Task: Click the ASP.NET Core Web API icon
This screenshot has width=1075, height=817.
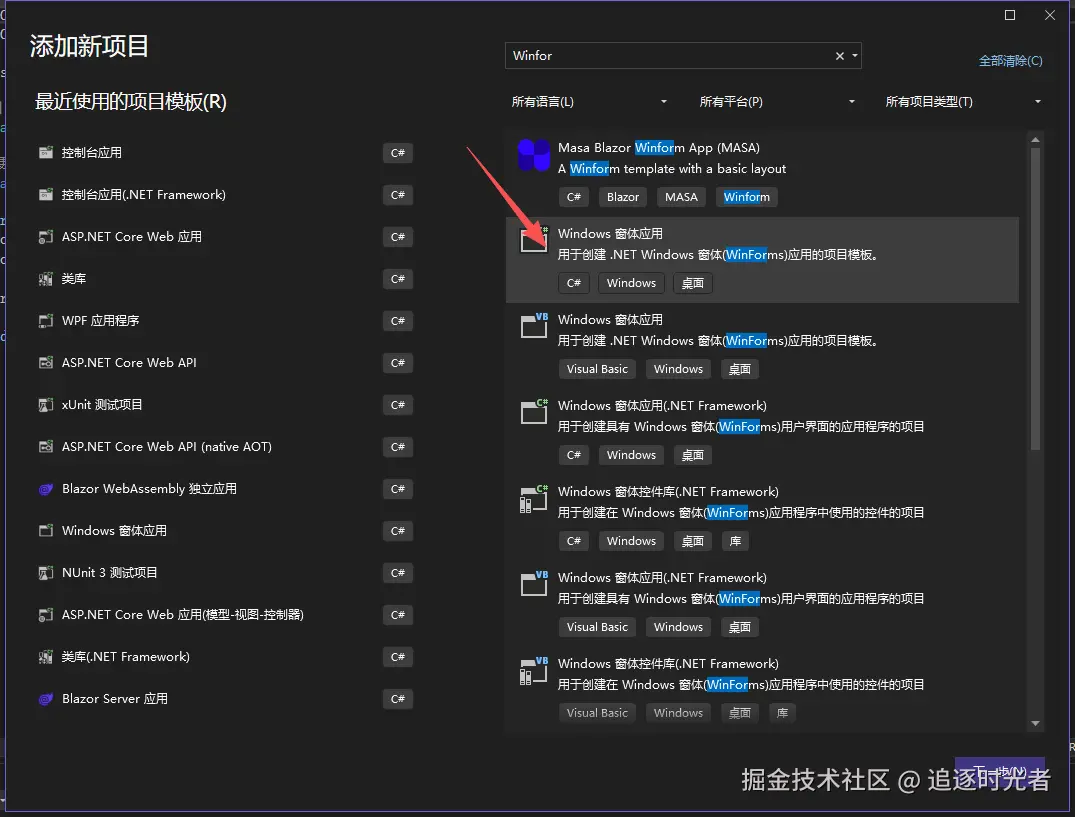Action: pyautogui.click(x=46, y=363)
